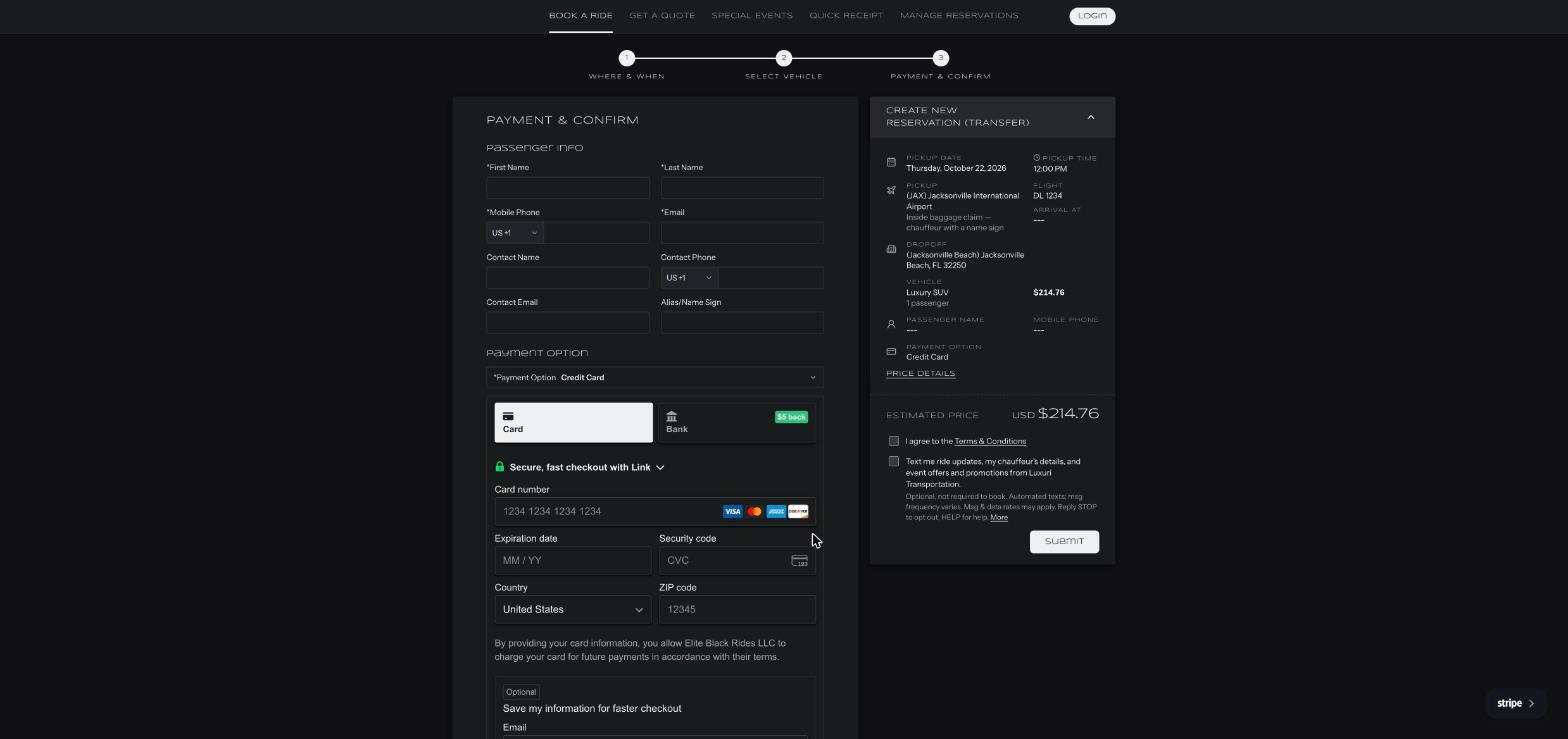The image size is (1568, 739).
Task: Open the Get a Quote tab
Action: pyautogui.click(x=662, y=16)
